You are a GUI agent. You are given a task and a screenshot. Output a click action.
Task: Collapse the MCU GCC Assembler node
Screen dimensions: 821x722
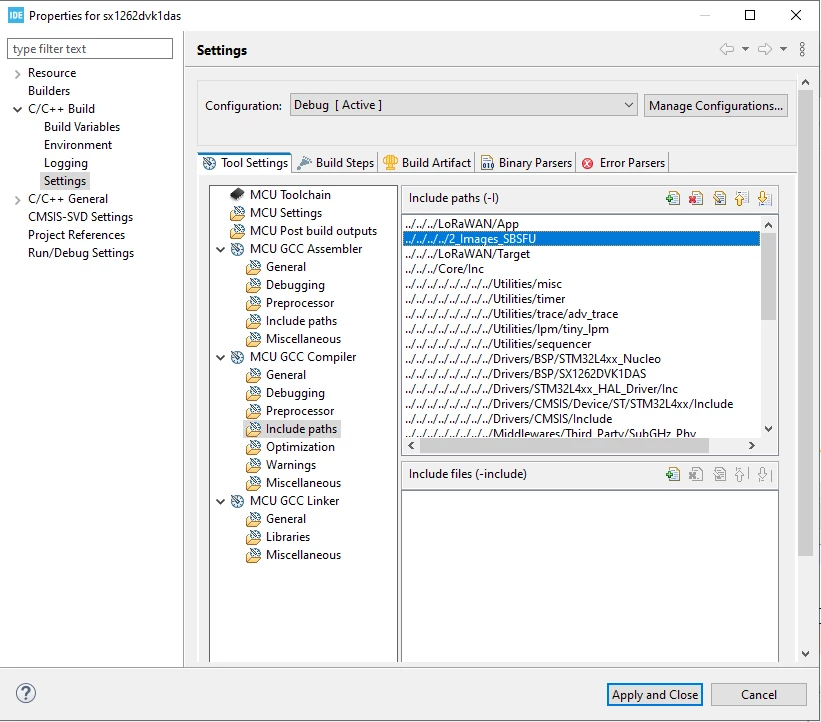point(220,250)
